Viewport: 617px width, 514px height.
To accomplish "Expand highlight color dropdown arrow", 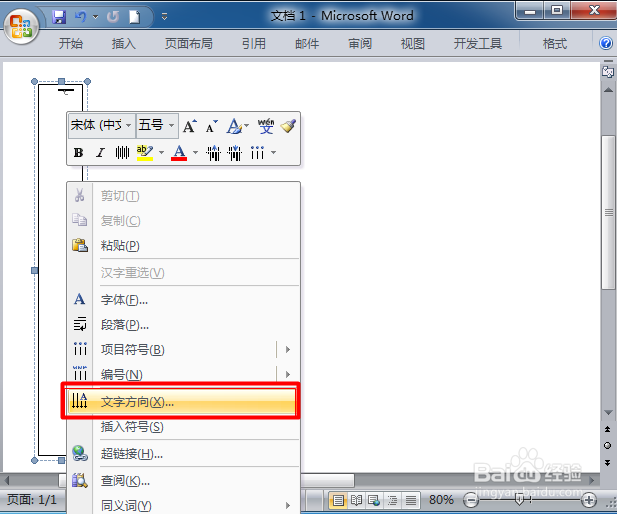I will [161, 153].
